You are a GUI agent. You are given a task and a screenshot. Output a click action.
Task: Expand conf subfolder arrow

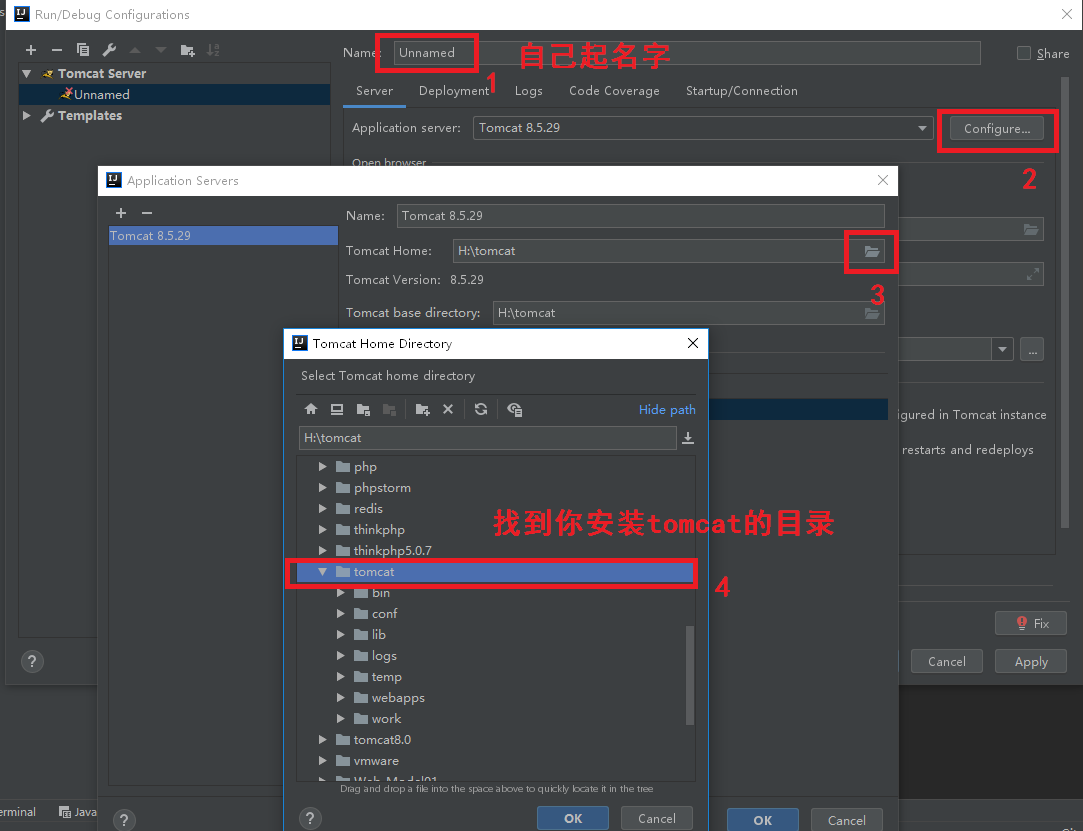[341, 613]
